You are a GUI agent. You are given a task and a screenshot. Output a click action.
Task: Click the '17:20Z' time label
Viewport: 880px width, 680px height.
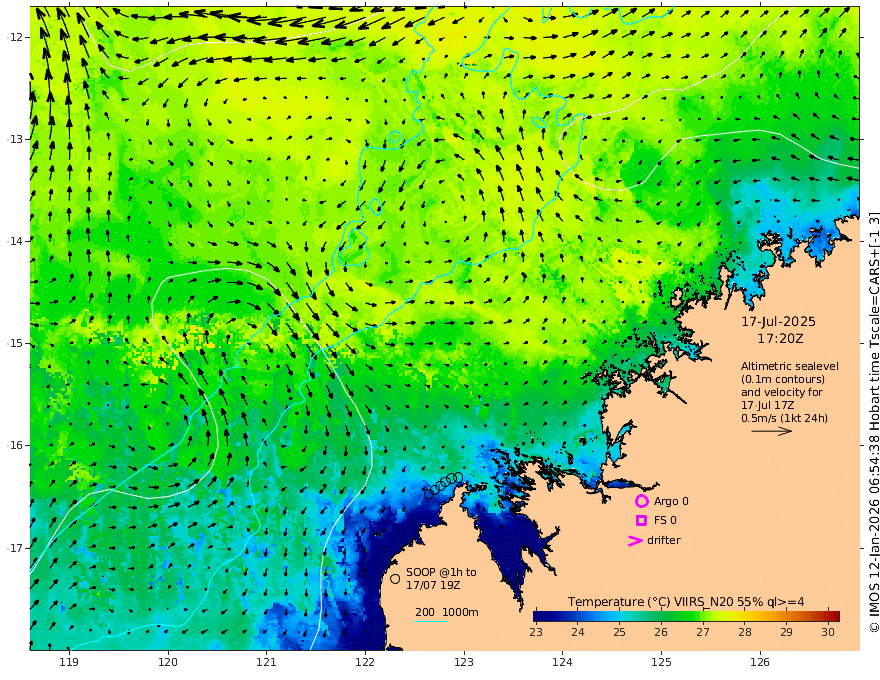[x=780, y=339]
